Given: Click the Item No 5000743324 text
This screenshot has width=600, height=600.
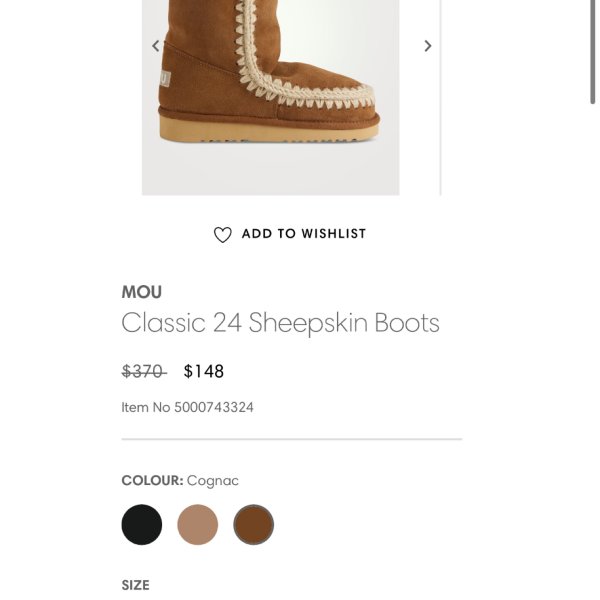Looking at the screenshot, I should (x=187, y=407).
